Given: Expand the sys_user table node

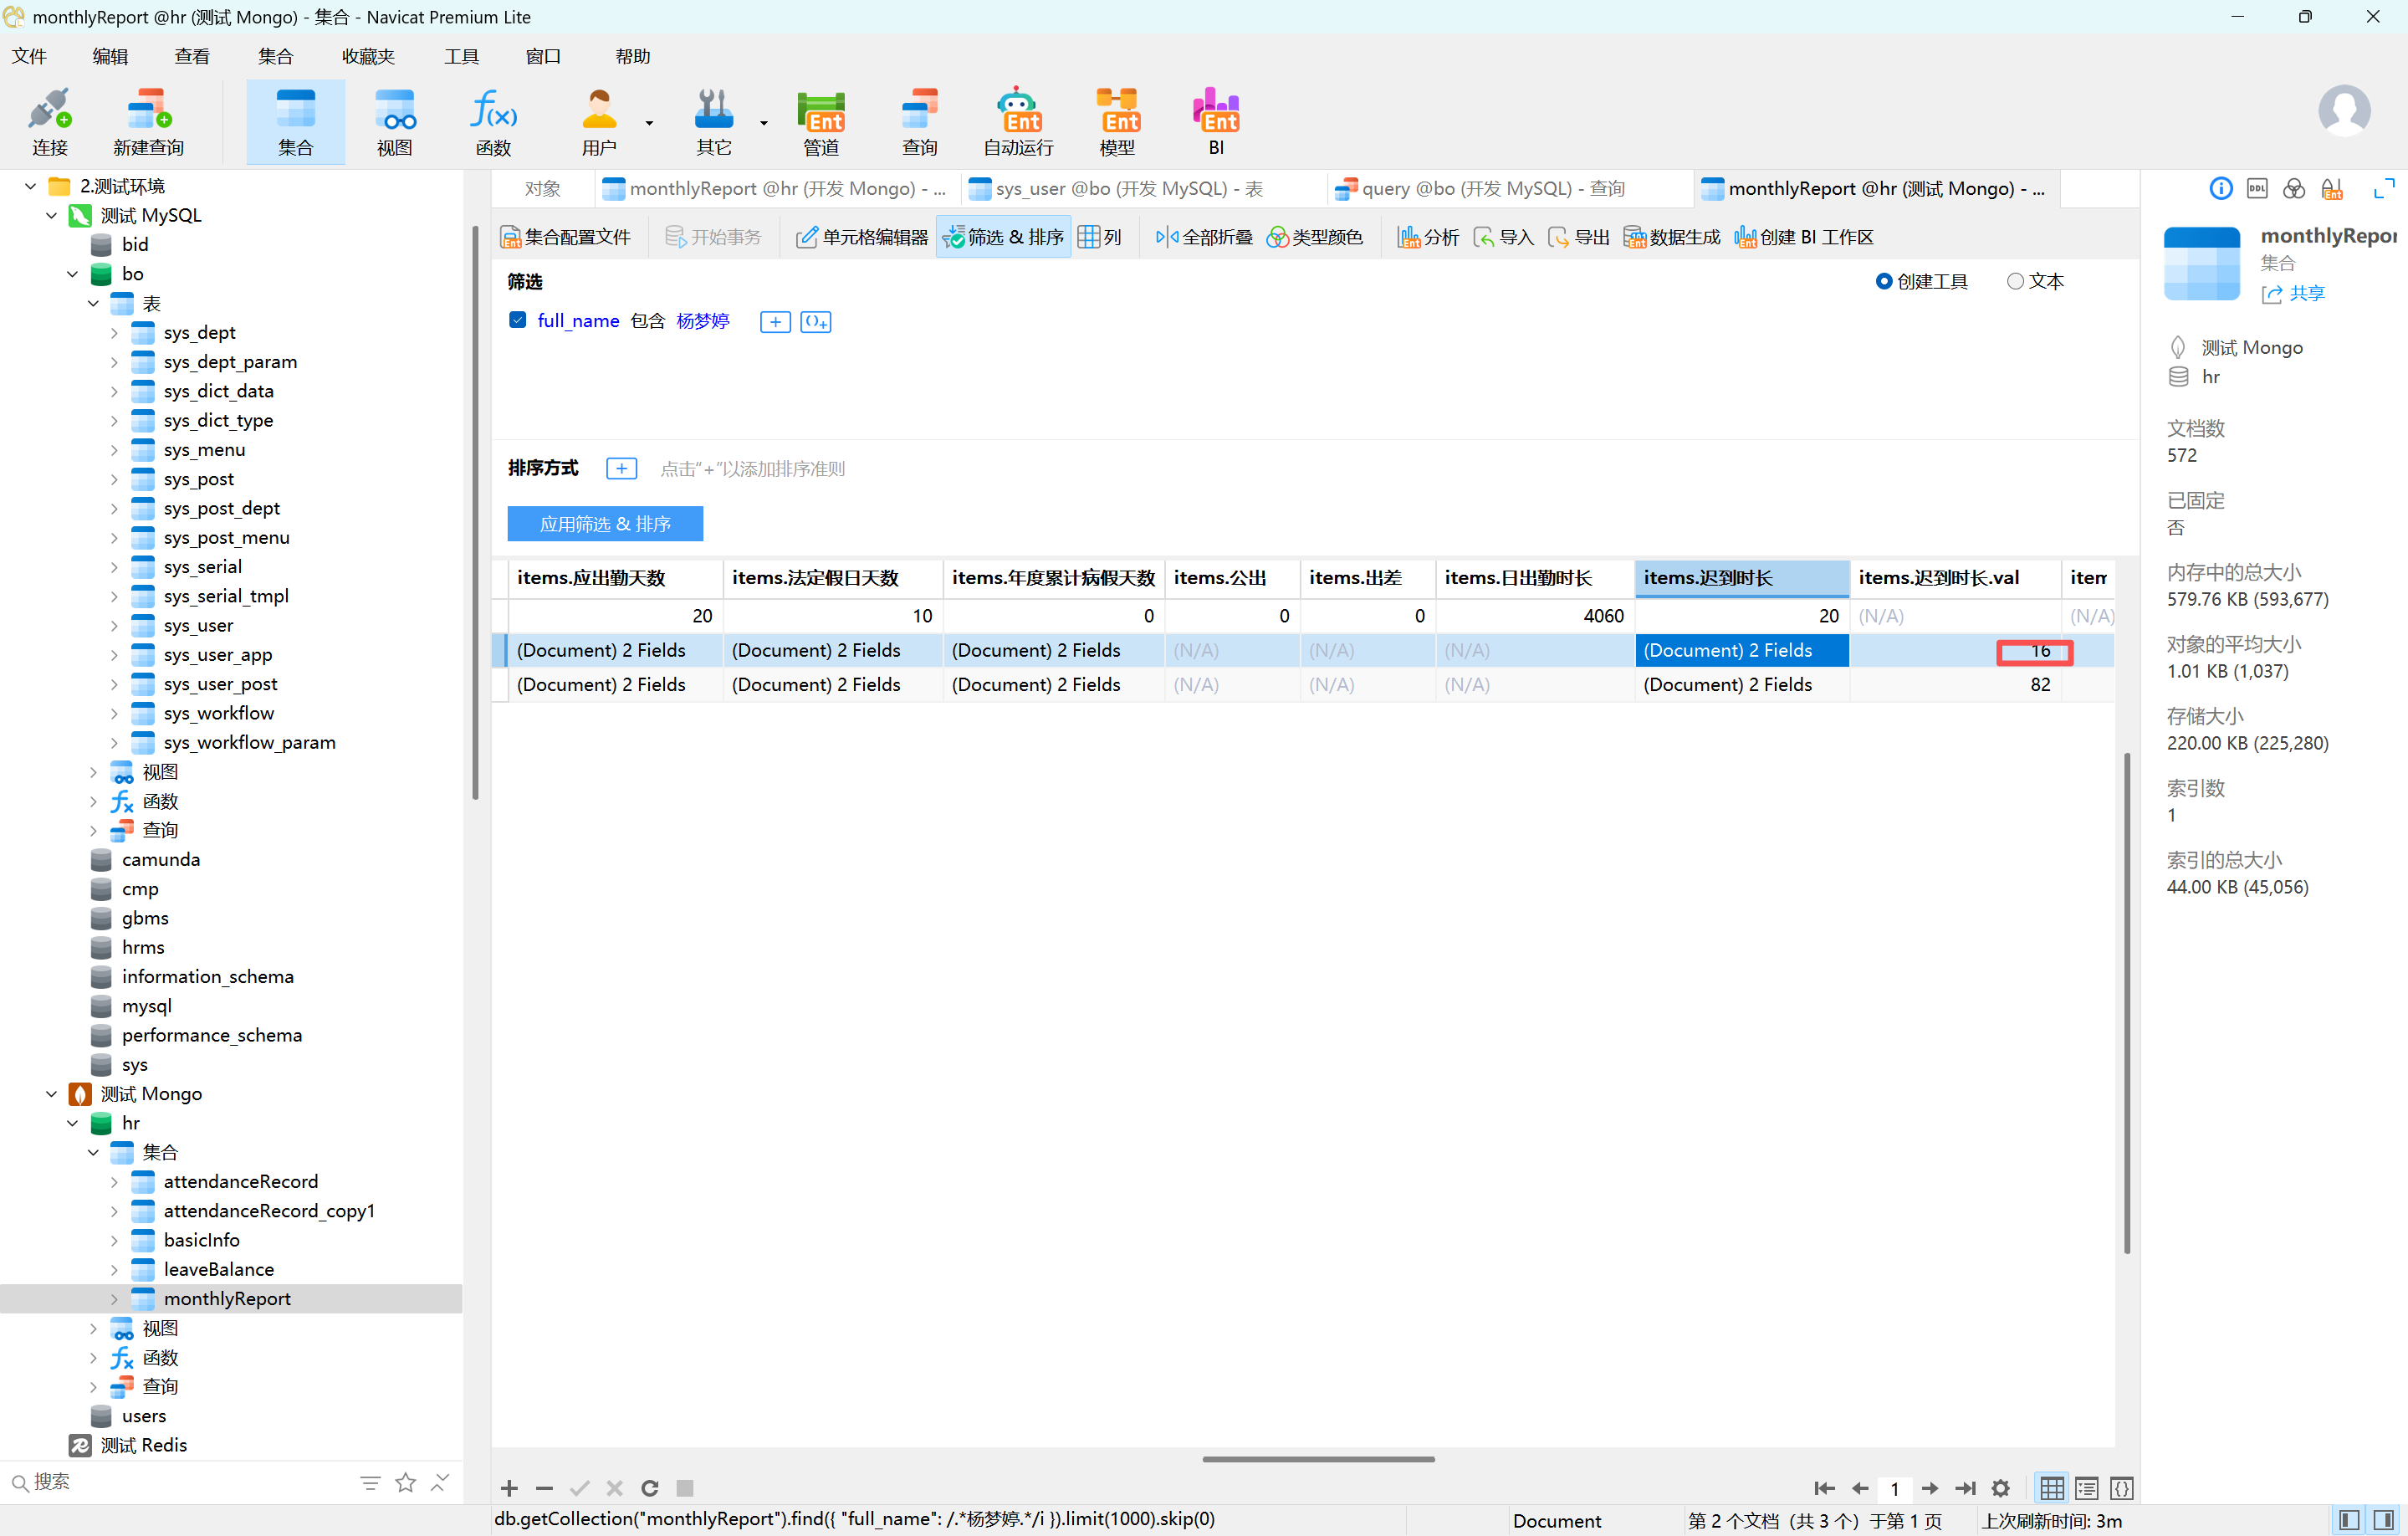Looking at the screenshot, I should (x=114, y=626).
